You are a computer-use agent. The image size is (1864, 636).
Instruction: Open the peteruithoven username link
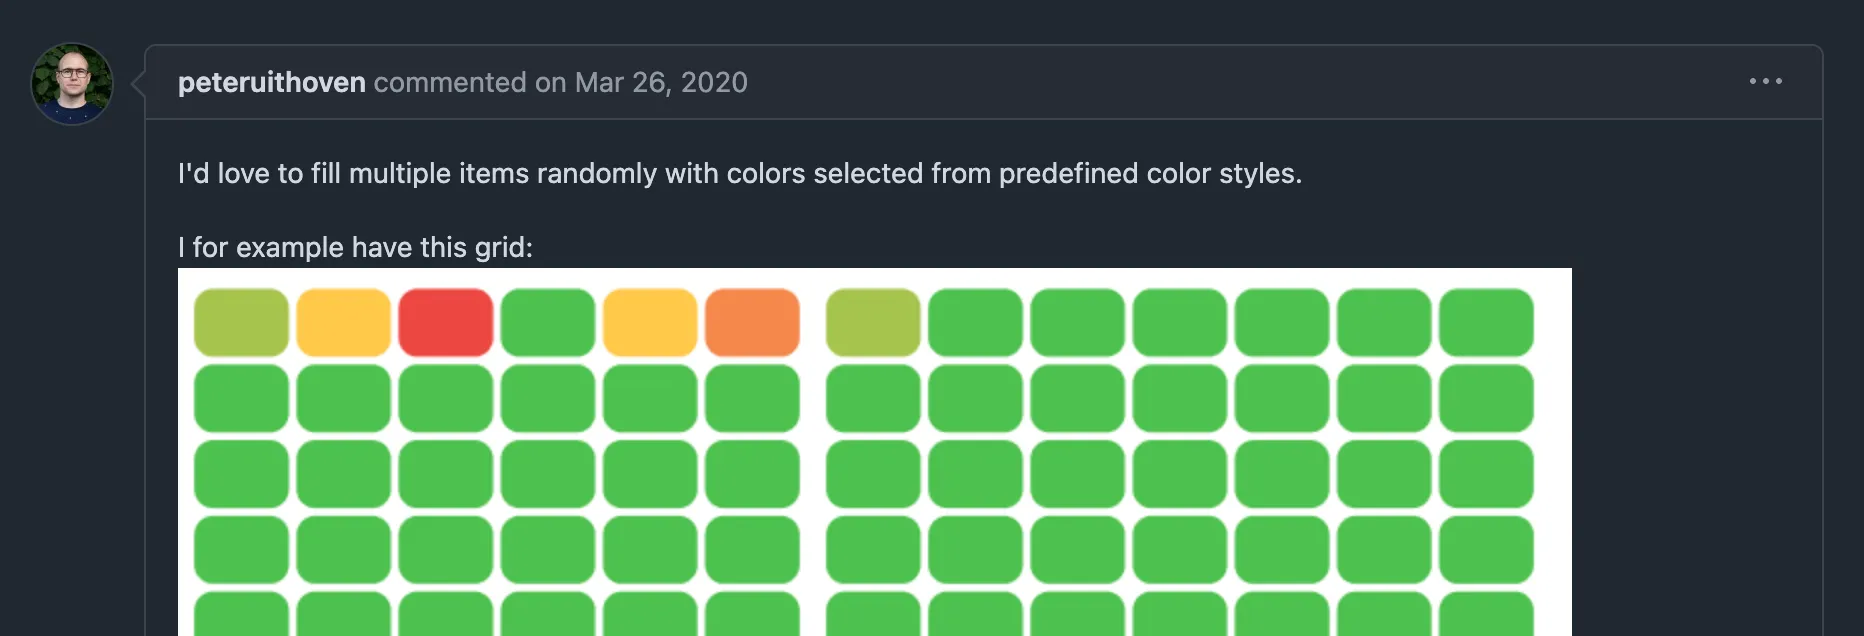(x=272, y=82)
